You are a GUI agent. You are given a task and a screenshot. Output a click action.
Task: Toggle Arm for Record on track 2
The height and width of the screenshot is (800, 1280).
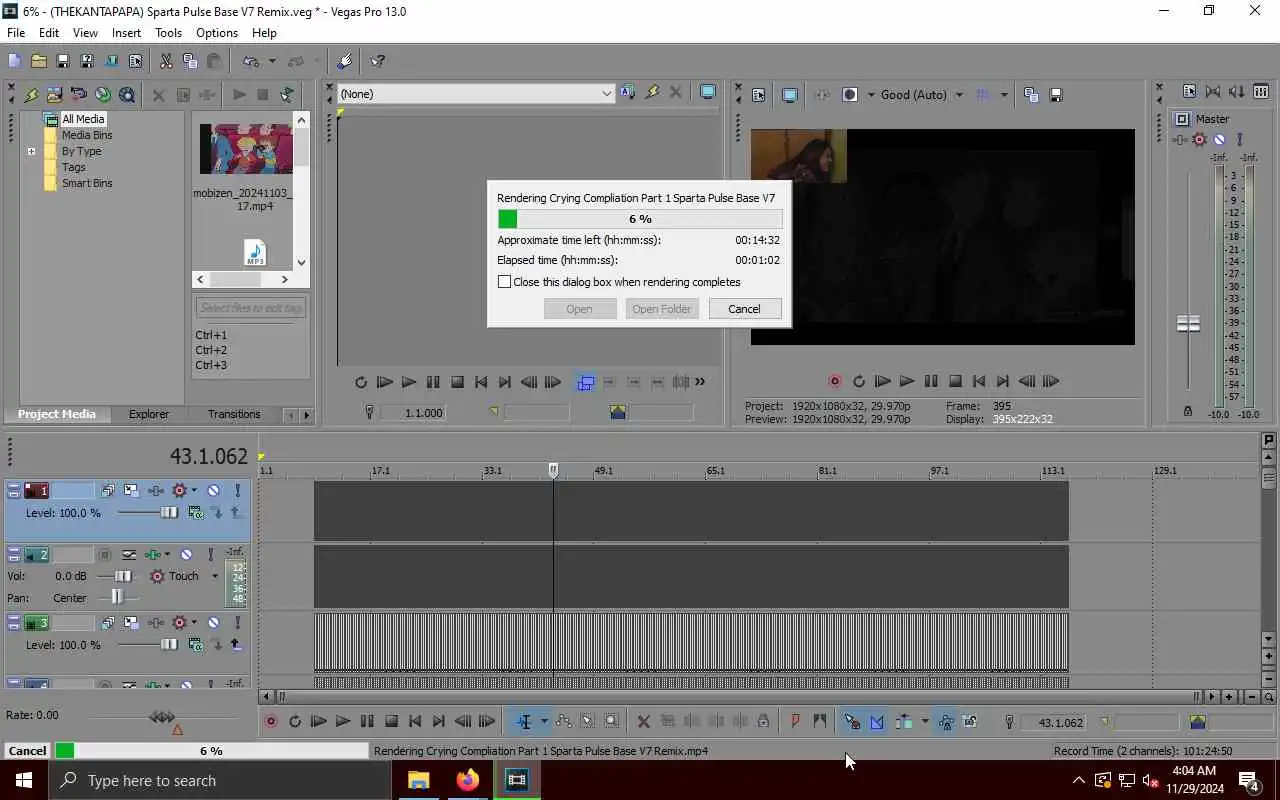(104, 554)
